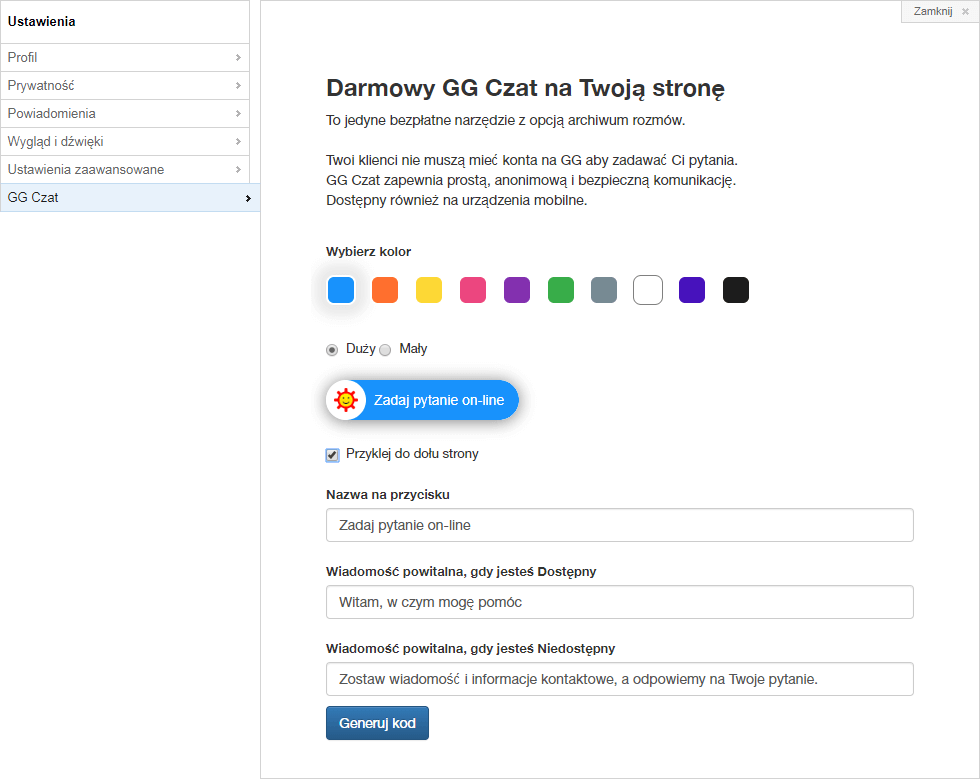Viewport: 980px width, 779px height.
Task: Click the chevron next to Prywatność
Action: [238, 86]
